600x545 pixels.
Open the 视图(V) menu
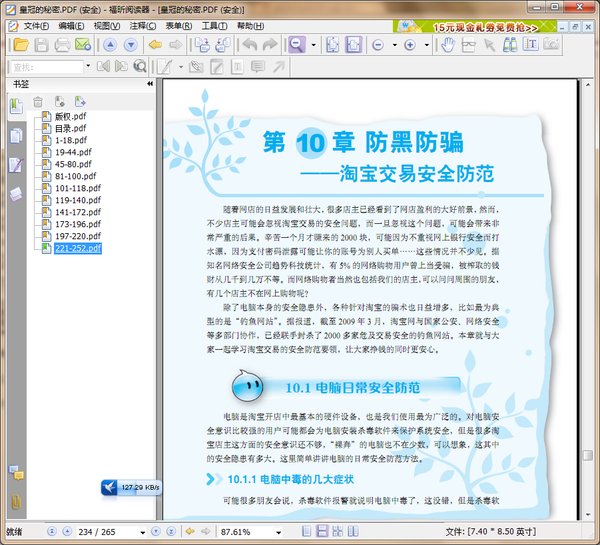coord(107,26)
